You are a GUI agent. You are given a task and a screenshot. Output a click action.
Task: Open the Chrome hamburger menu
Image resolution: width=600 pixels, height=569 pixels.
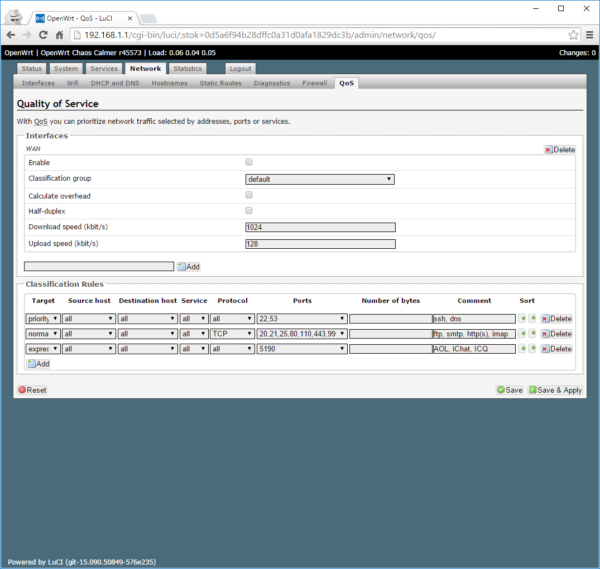(589, 34)
